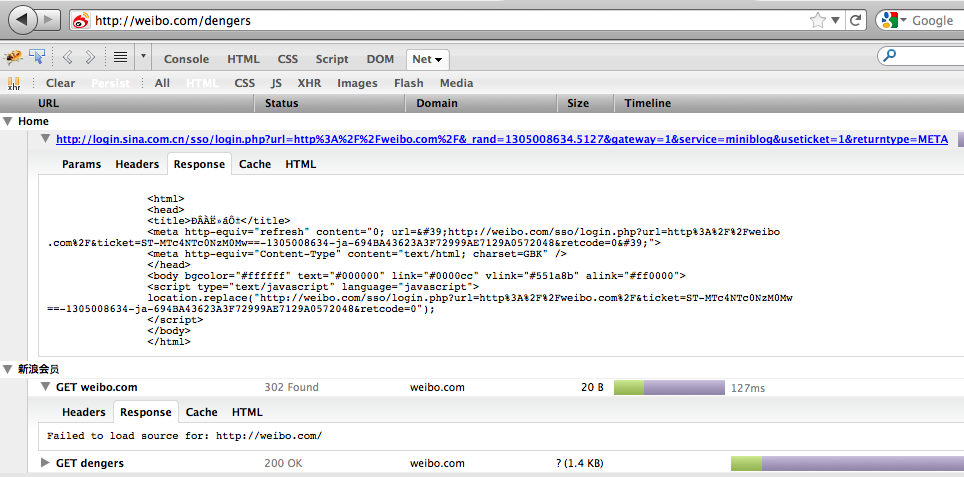Click the Domain column header
The width and height of the screenshot is (964, 477).
[481, 103]
